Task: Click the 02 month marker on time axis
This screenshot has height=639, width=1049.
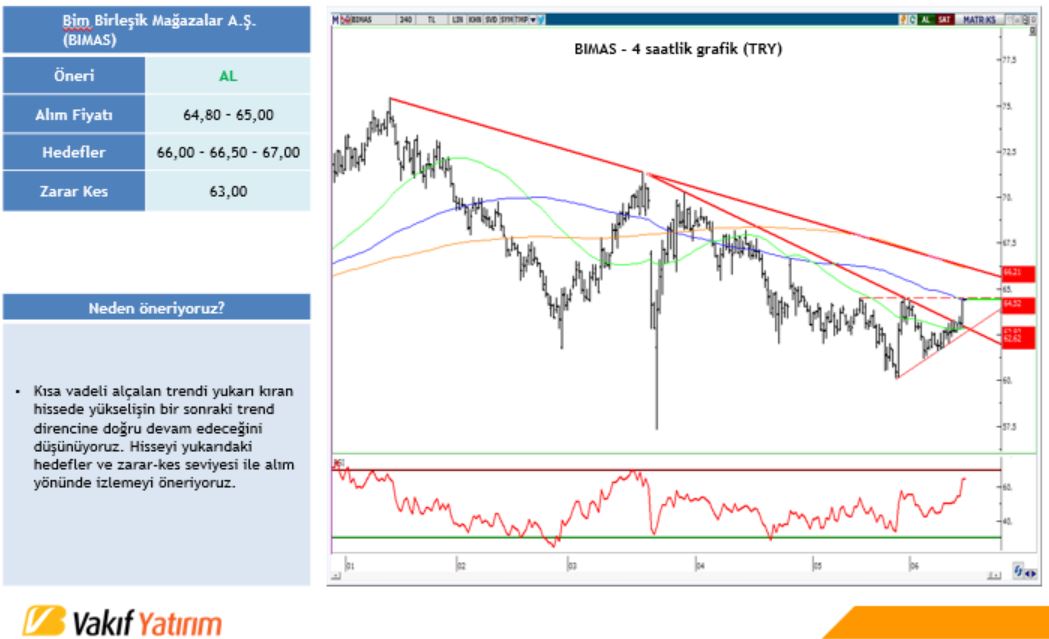Action: click(x=461, y=565)
